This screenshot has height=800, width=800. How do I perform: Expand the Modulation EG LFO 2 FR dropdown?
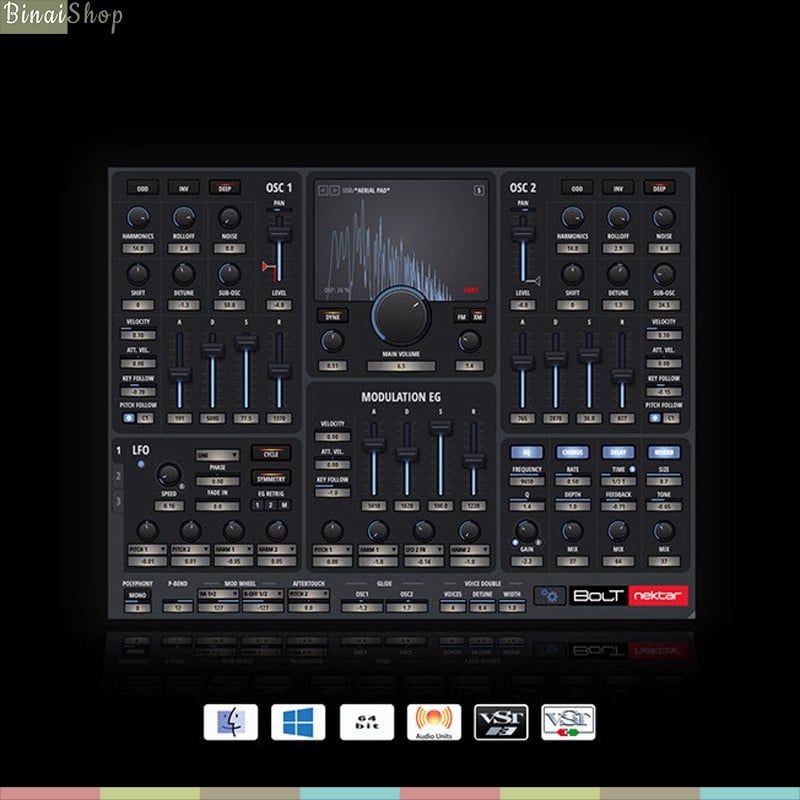424,549
